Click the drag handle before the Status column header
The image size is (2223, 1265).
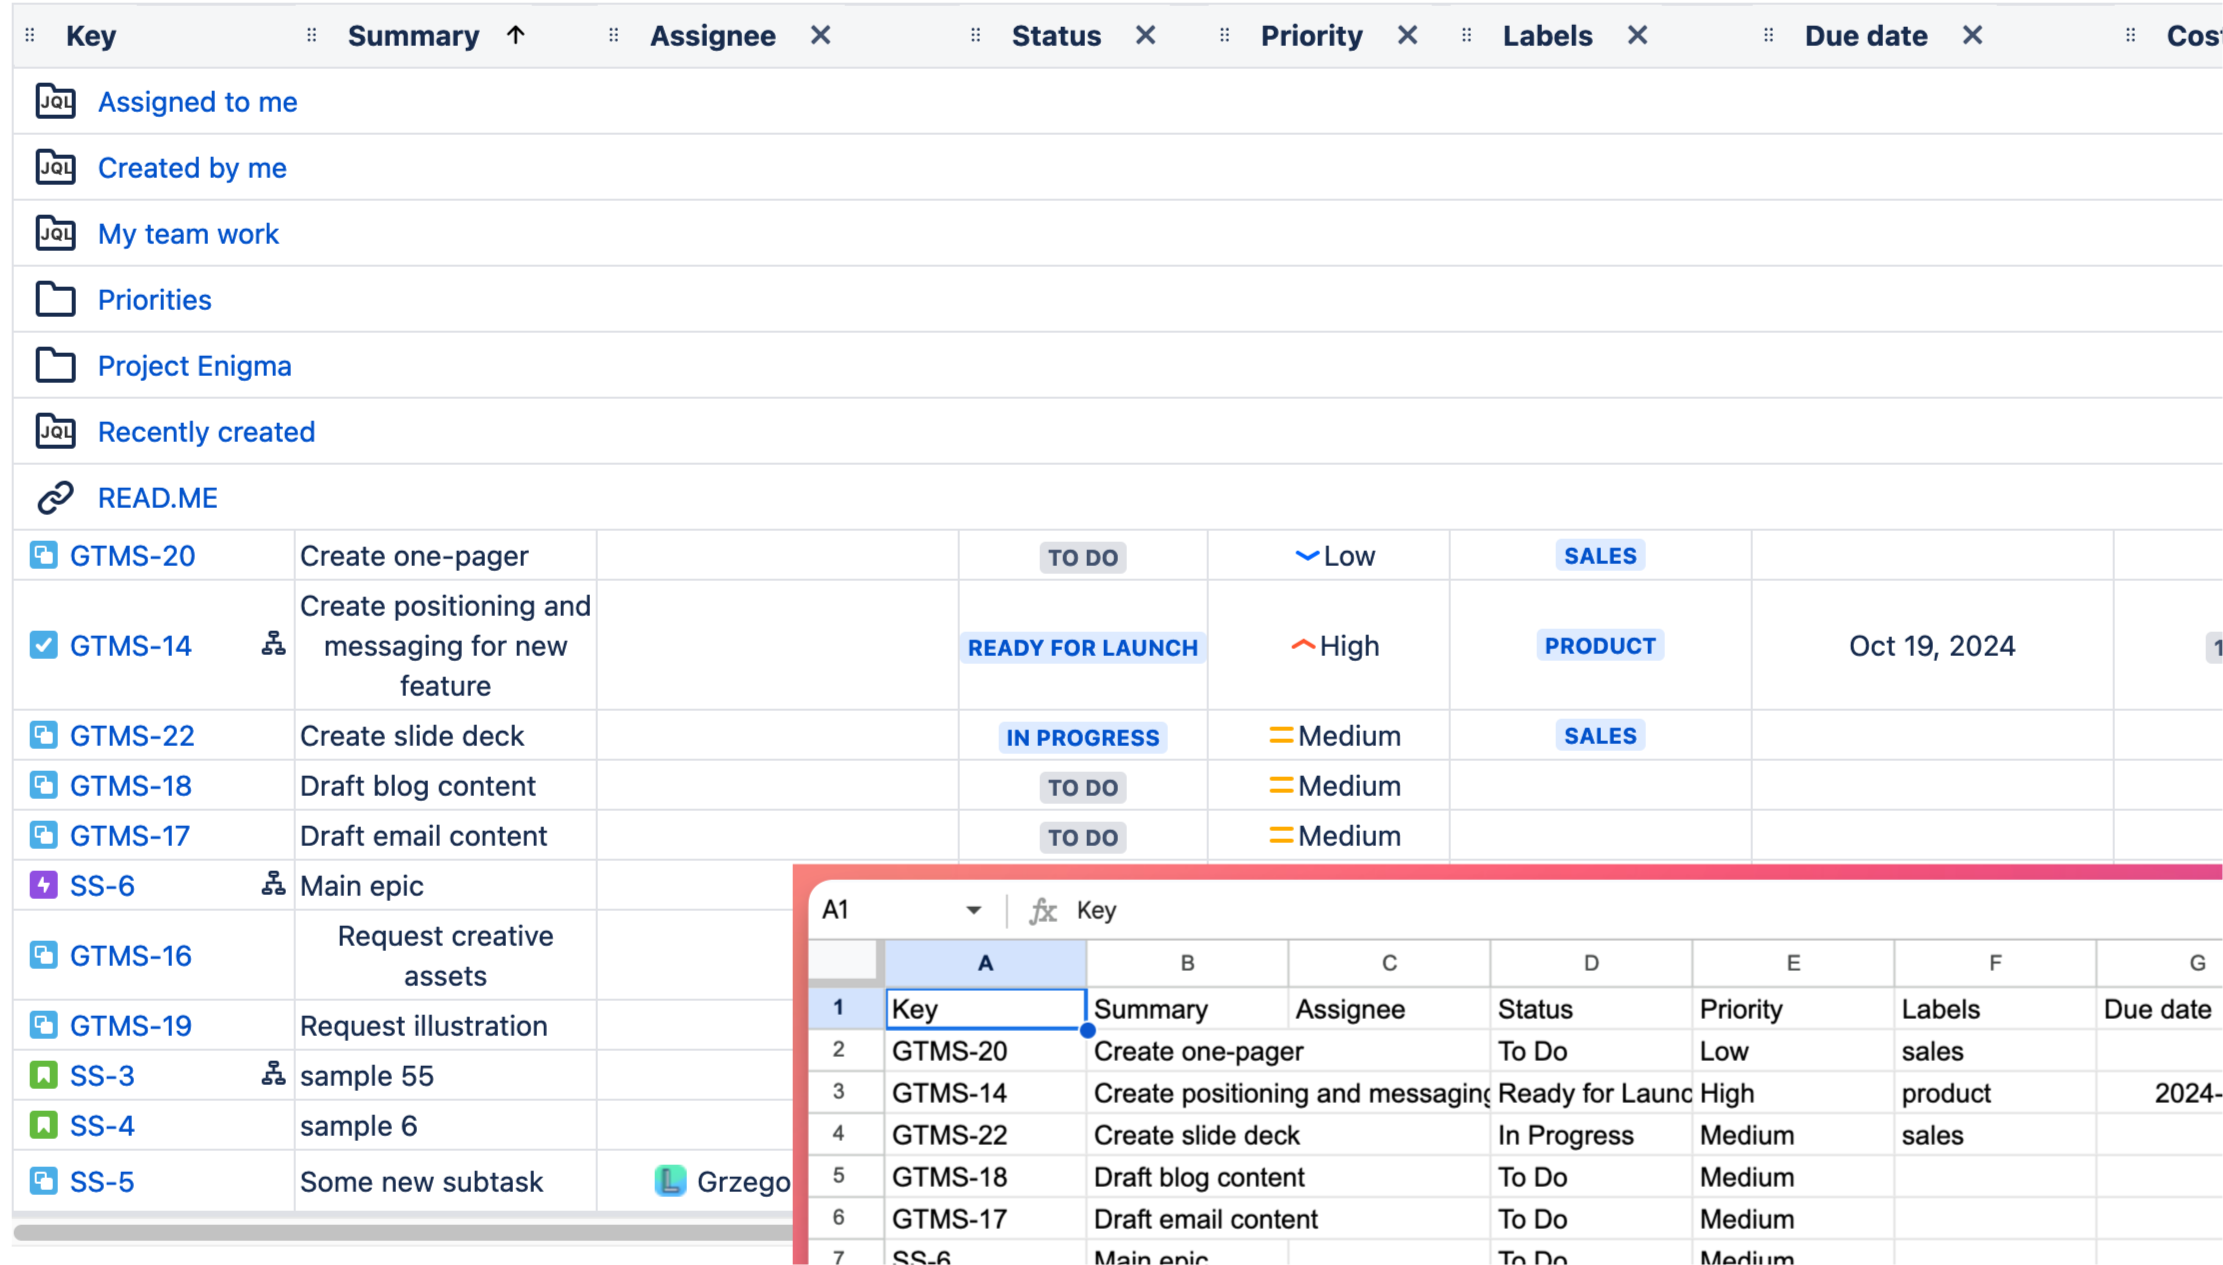(975, 36)
